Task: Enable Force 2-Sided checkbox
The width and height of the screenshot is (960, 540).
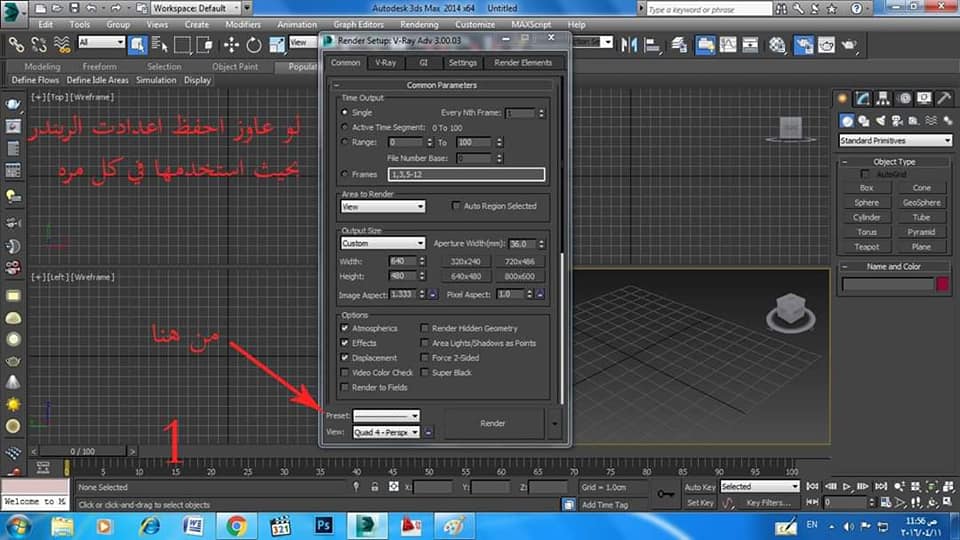Action: 424,358
